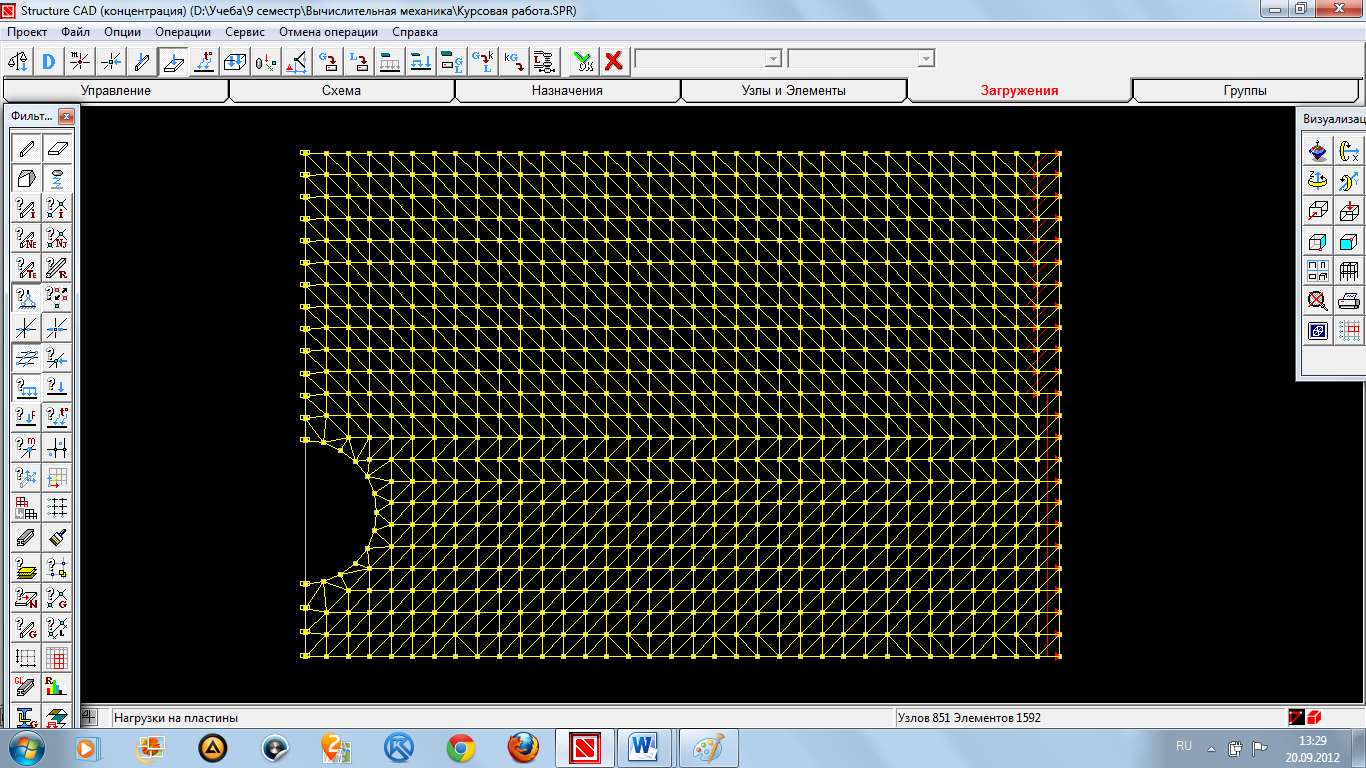This screenshot has width=1366, height=768.
Task: Open the loadings list icon with L
Action: pyautogui.click(x=544, y=61)
